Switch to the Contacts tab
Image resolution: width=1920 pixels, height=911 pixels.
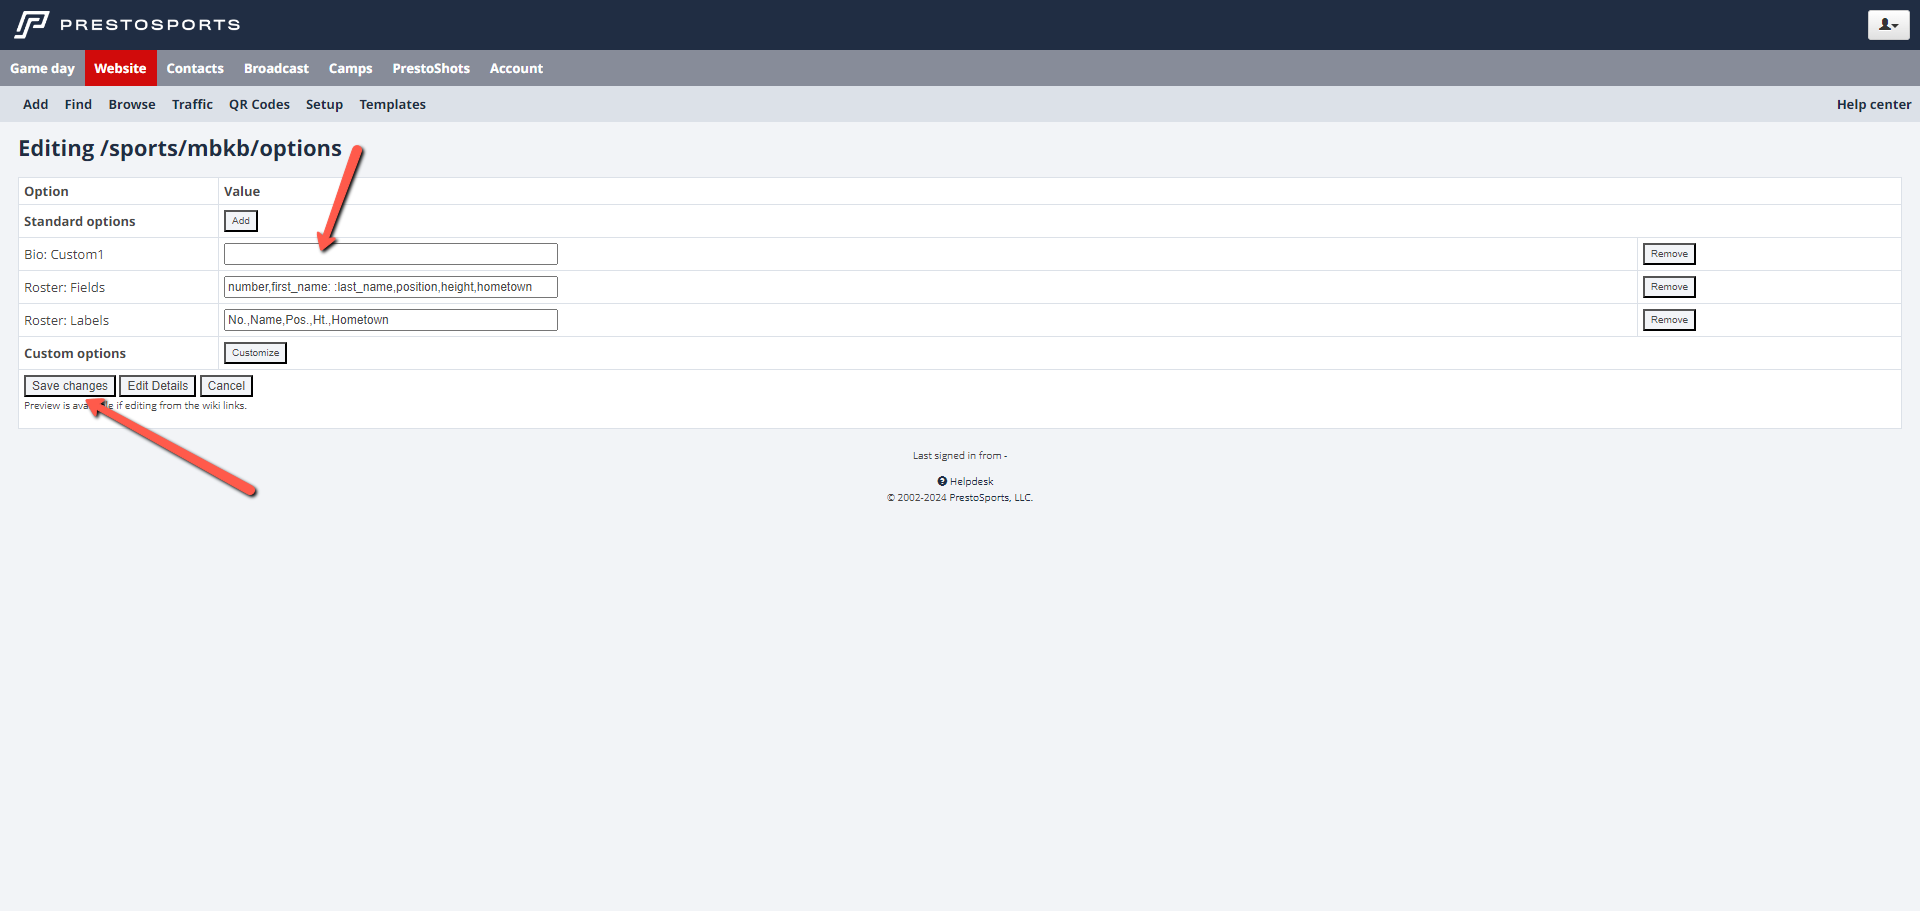(x=195, y=68)
